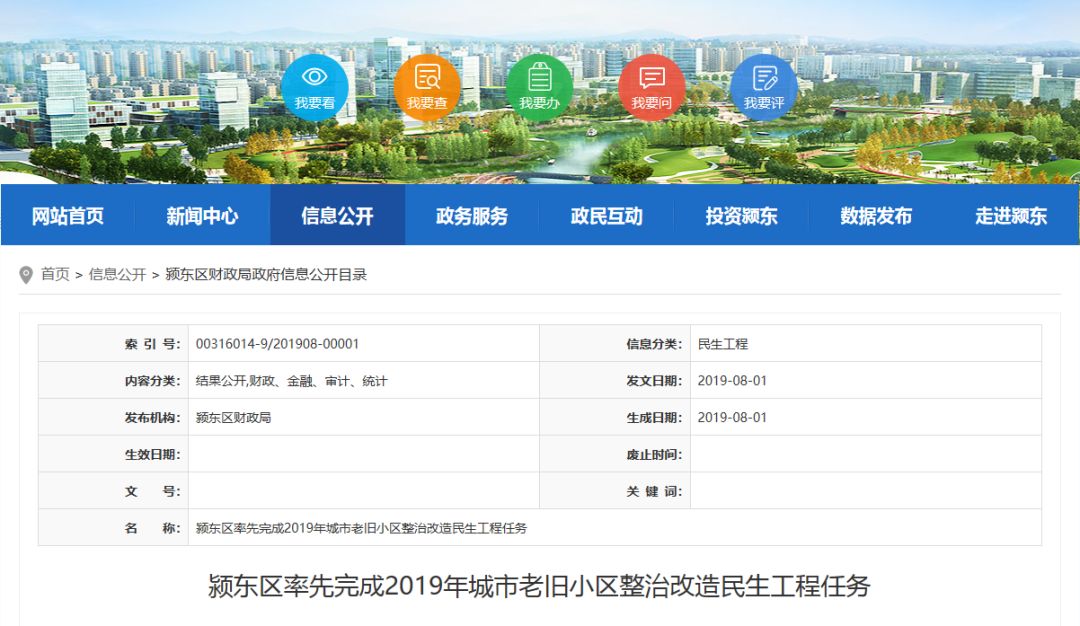Click the location pin breadcrumb icon

26,275
